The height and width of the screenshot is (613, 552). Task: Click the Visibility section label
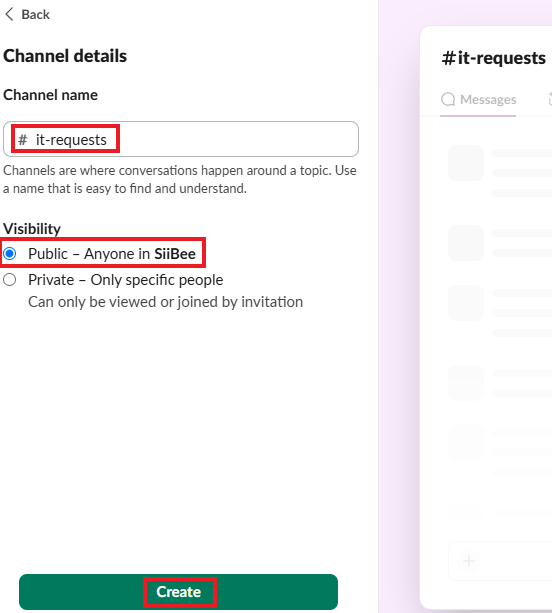32,229
